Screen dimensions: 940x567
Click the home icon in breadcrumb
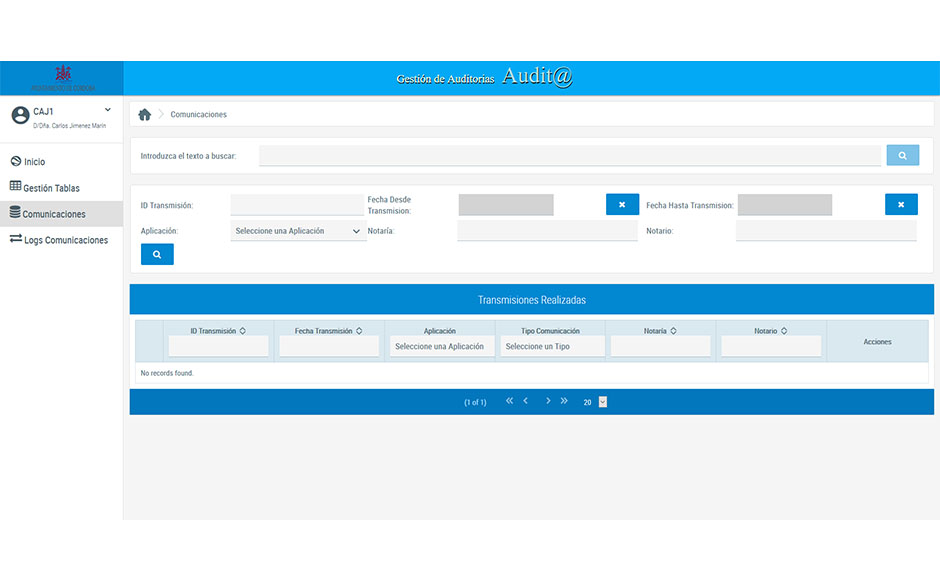click(x=144, y=115)
